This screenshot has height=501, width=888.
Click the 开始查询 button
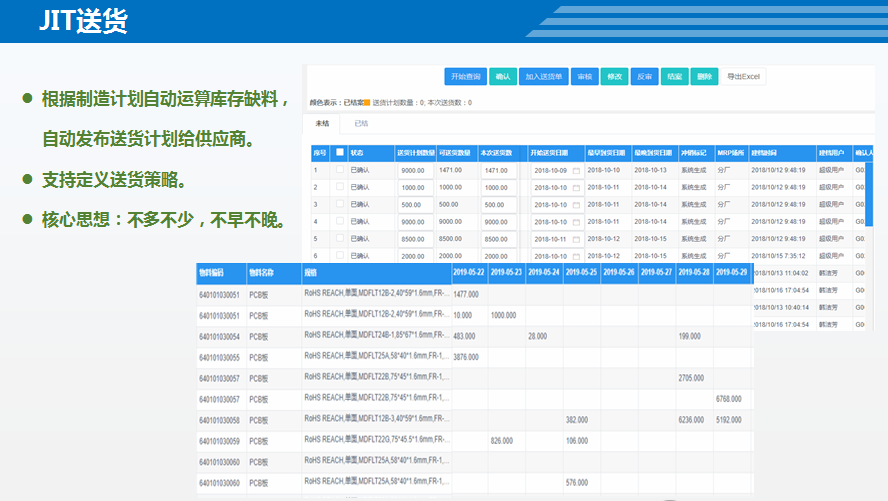(x=465, y=76)
